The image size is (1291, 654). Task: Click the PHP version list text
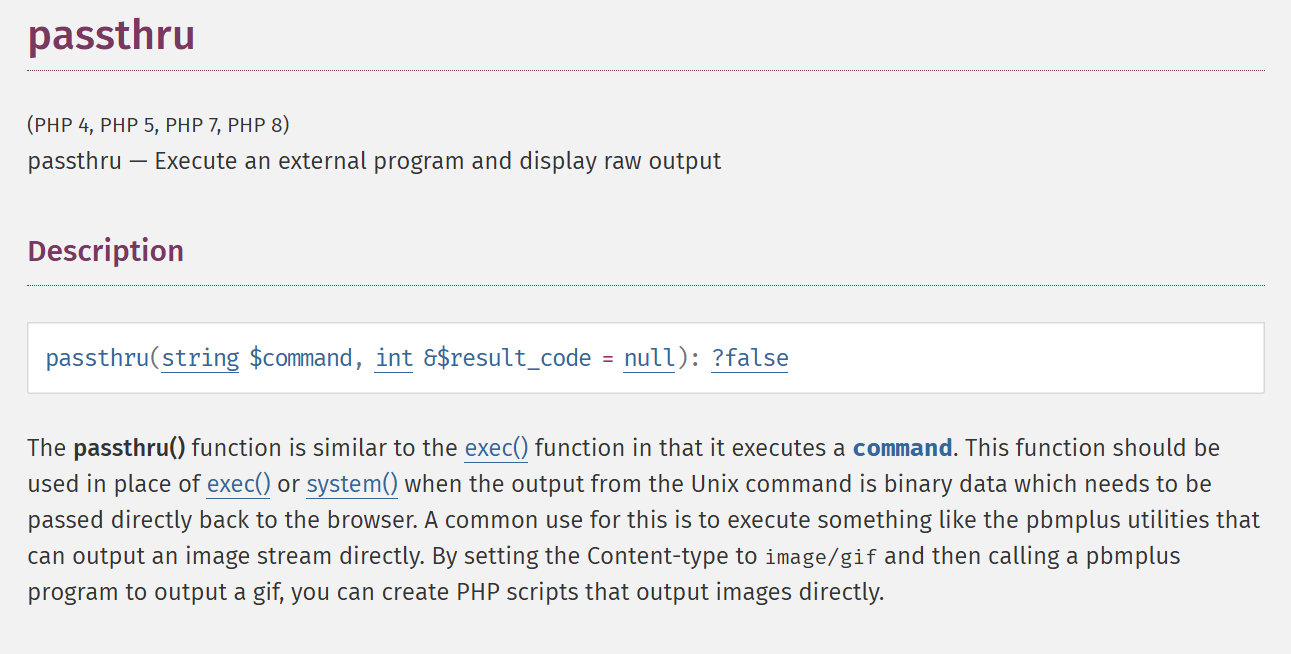[158, 125]
